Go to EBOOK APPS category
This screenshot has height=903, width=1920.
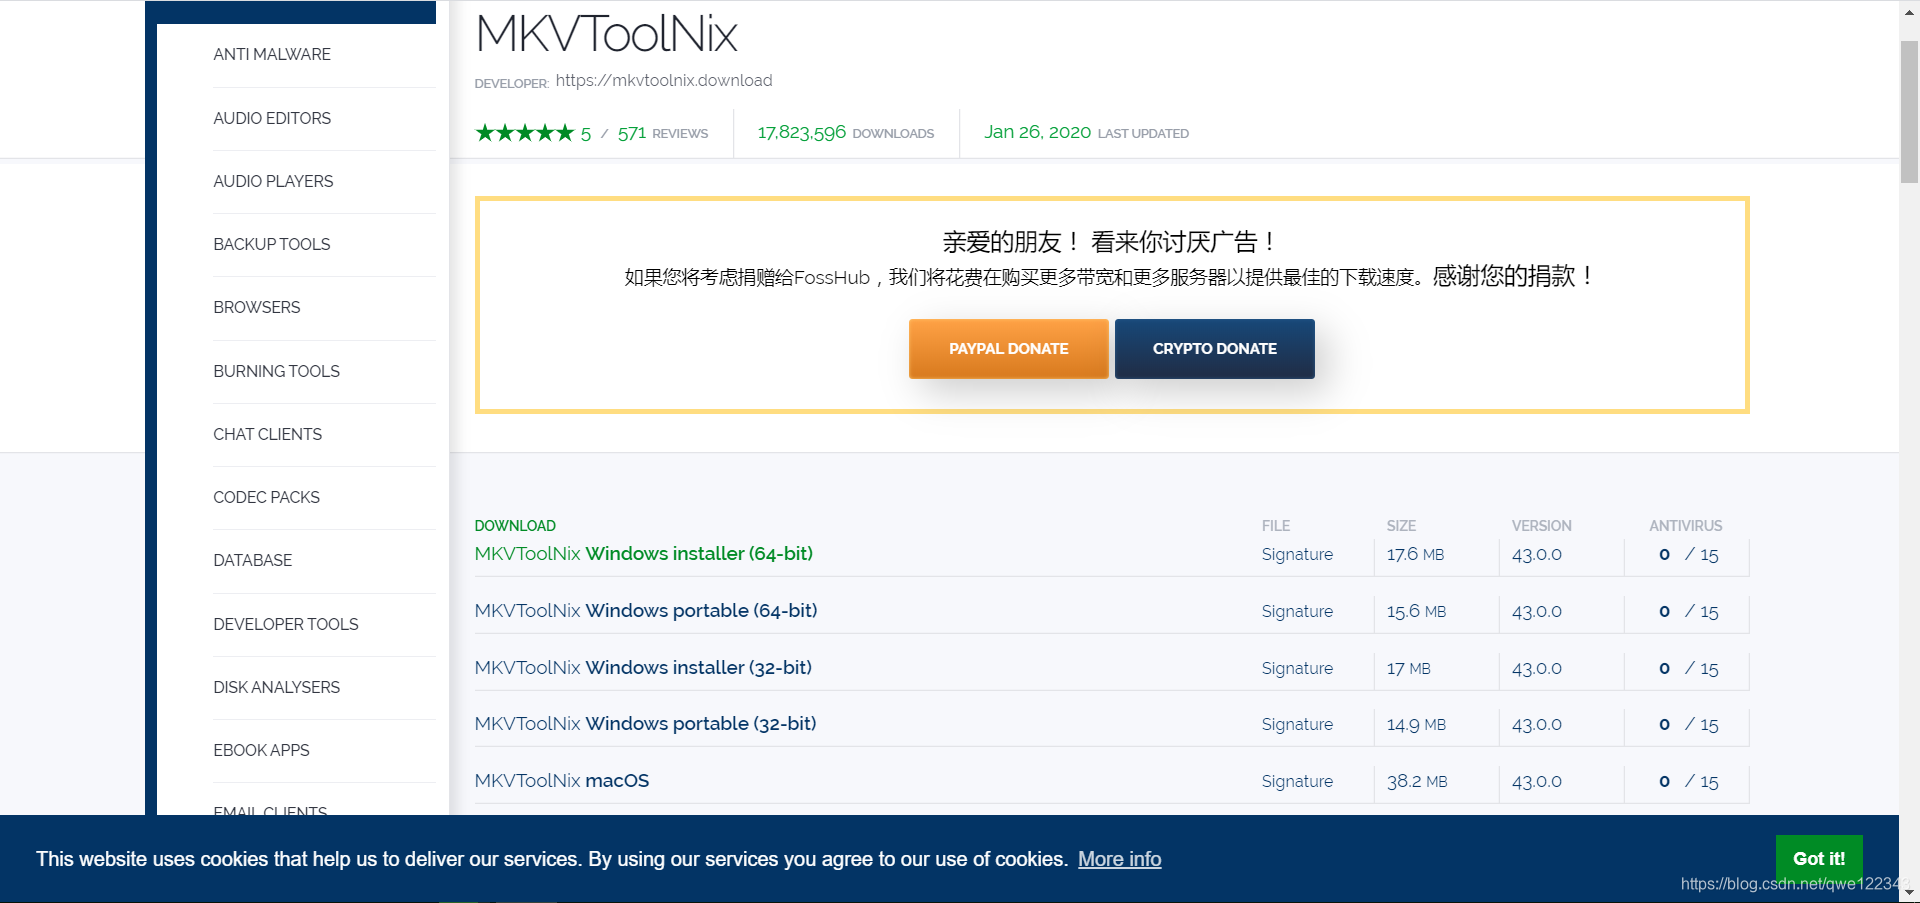(x=261, y=750)
